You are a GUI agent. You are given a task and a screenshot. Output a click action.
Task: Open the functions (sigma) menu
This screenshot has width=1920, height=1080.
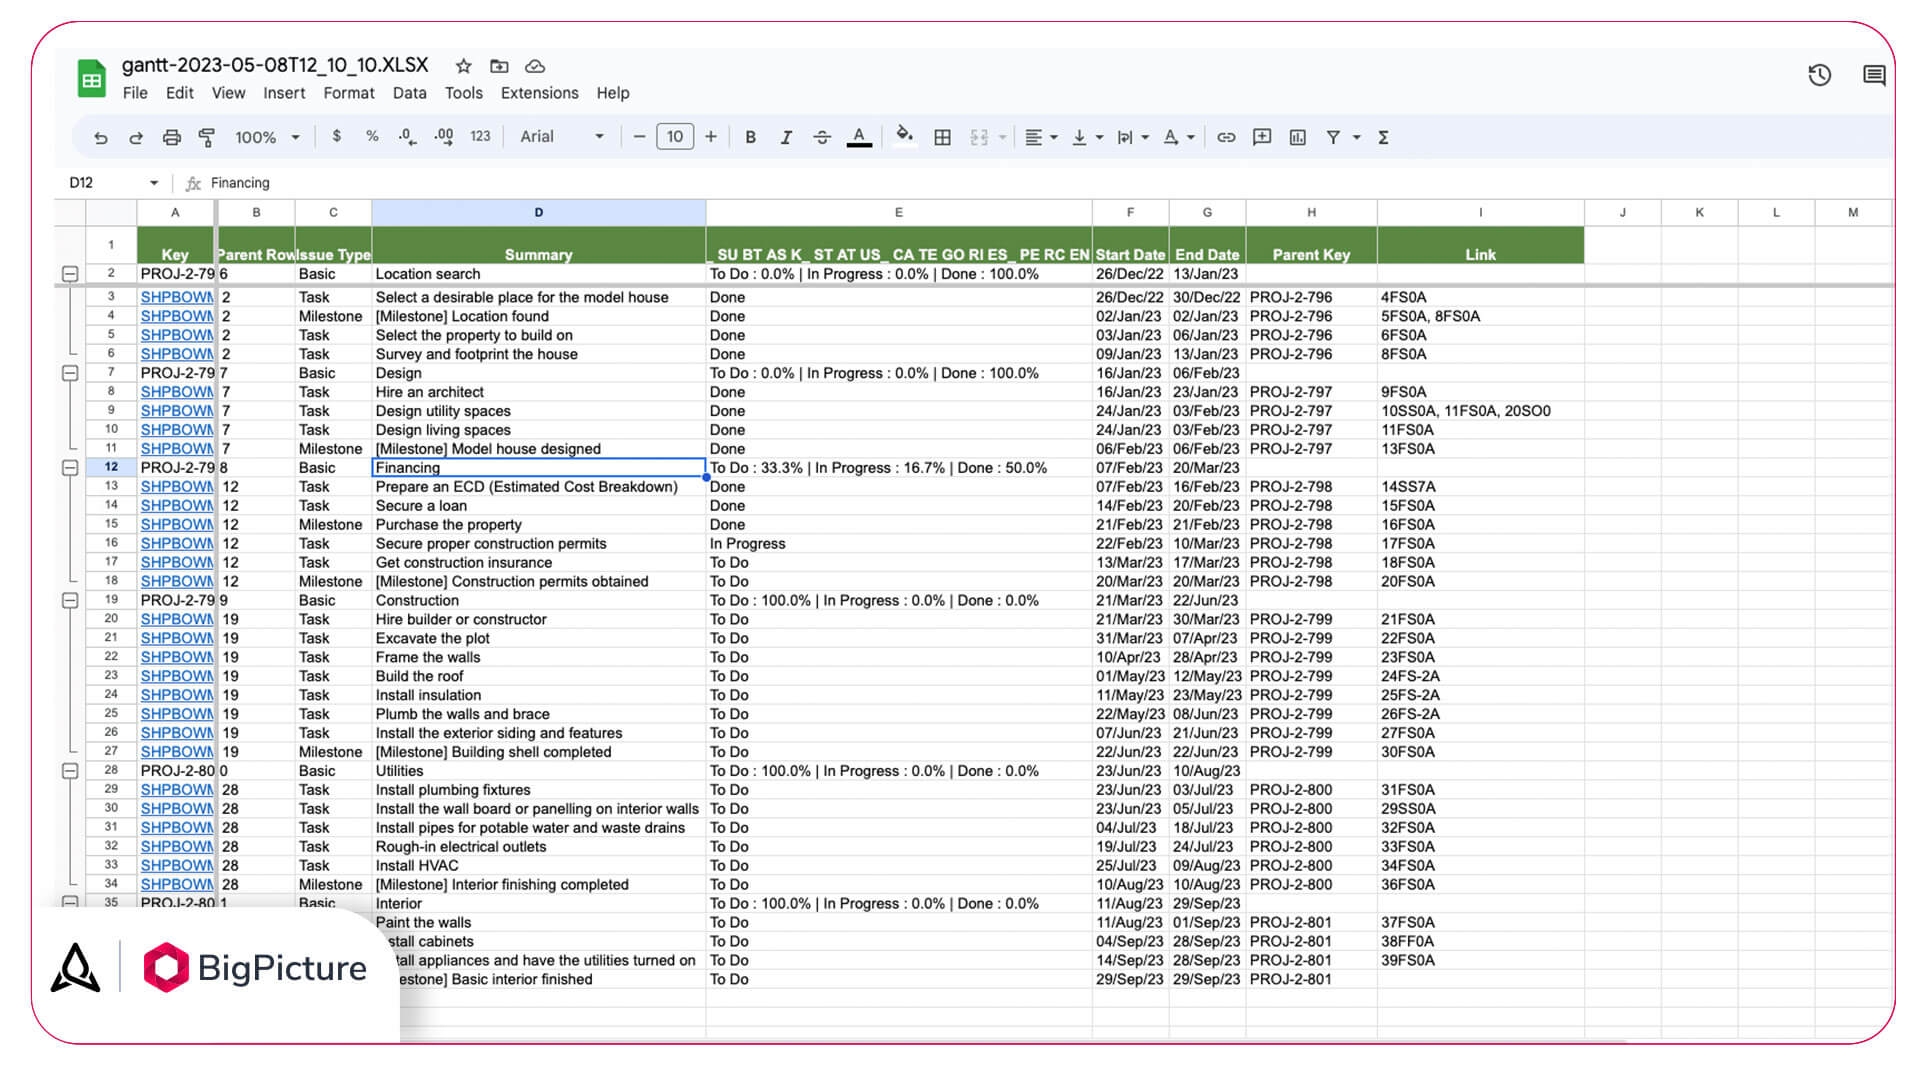pos(1383,137)
